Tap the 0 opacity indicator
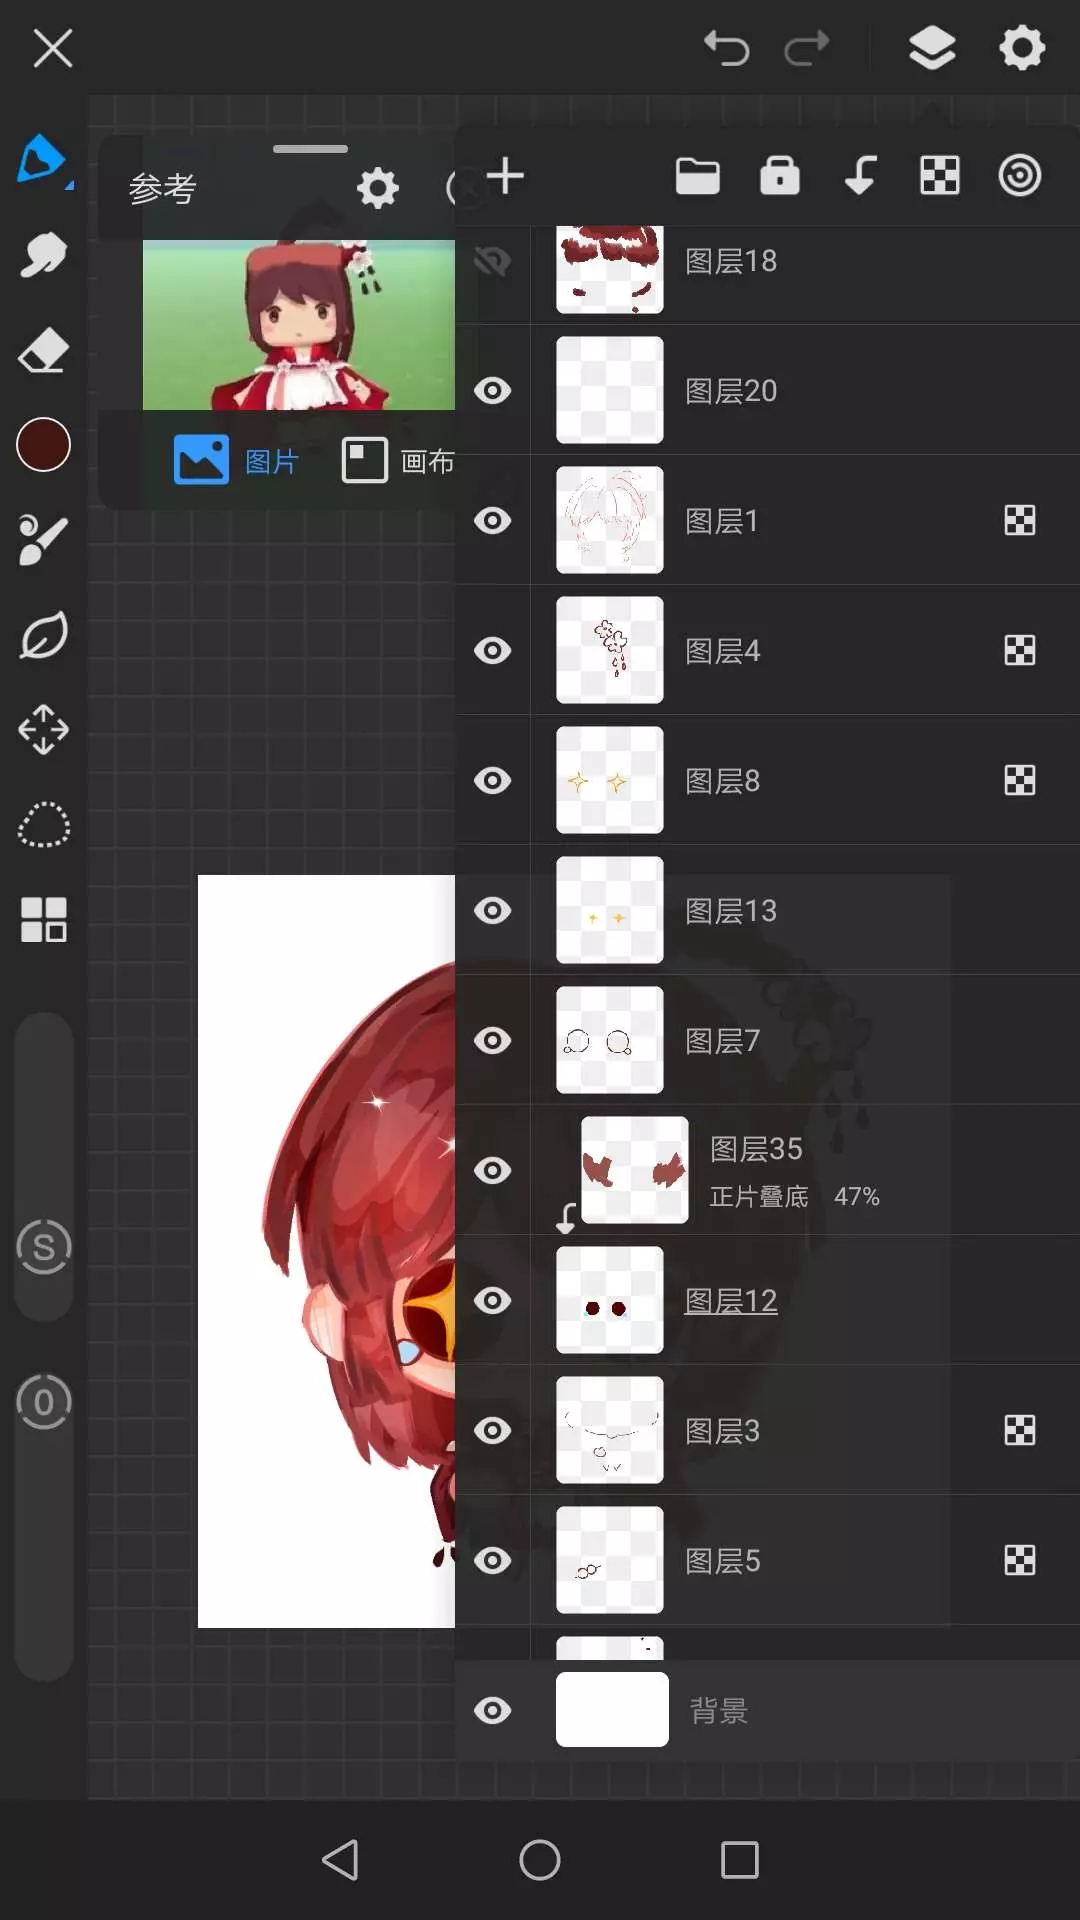Viewport: 1080px width, 1920px height. (x=43, y=1402)
